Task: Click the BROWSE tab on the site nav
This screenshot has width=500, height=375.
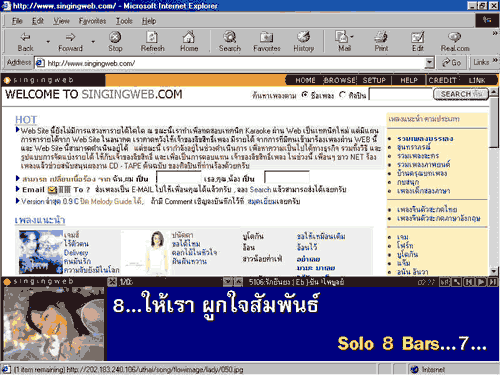Action: pos(340,80)
